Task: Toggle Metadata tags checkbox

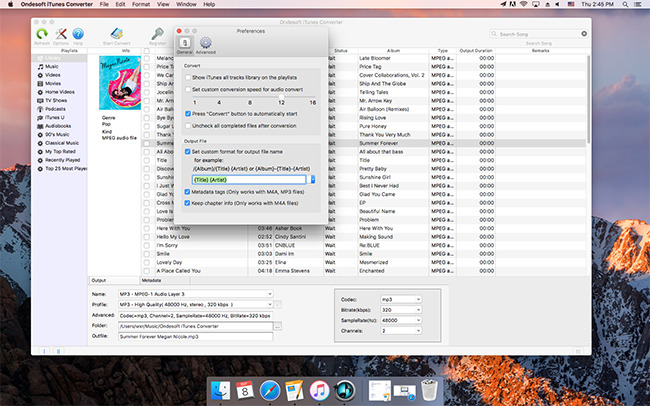Action: click(x=187, y=192)
